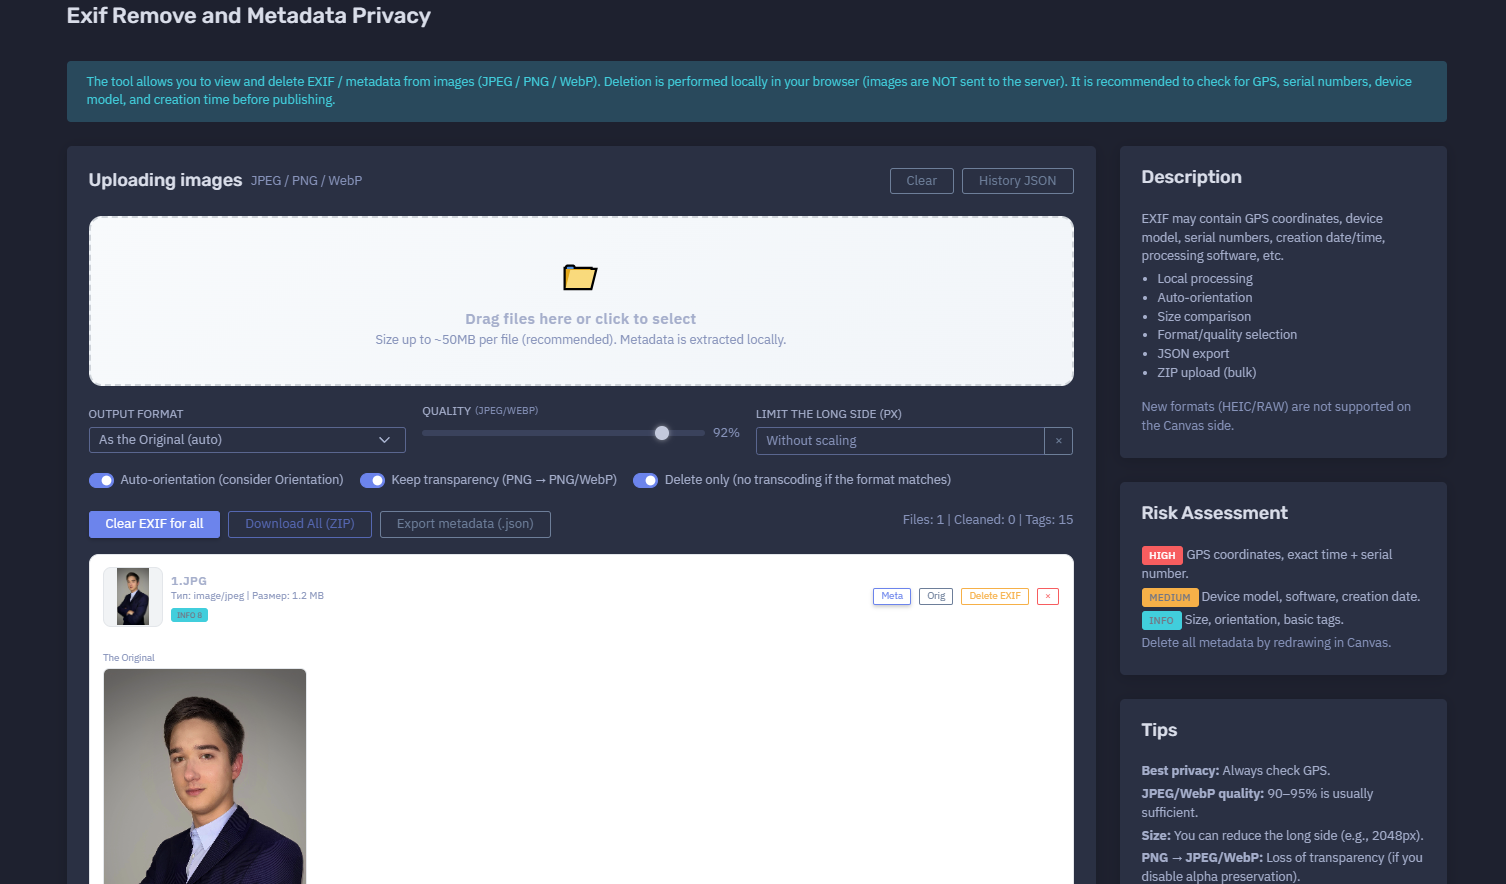Viewport: 1506px width, 884px height.
Task: Click Clear EXIF for all
Action: click(x=154, y=524)
